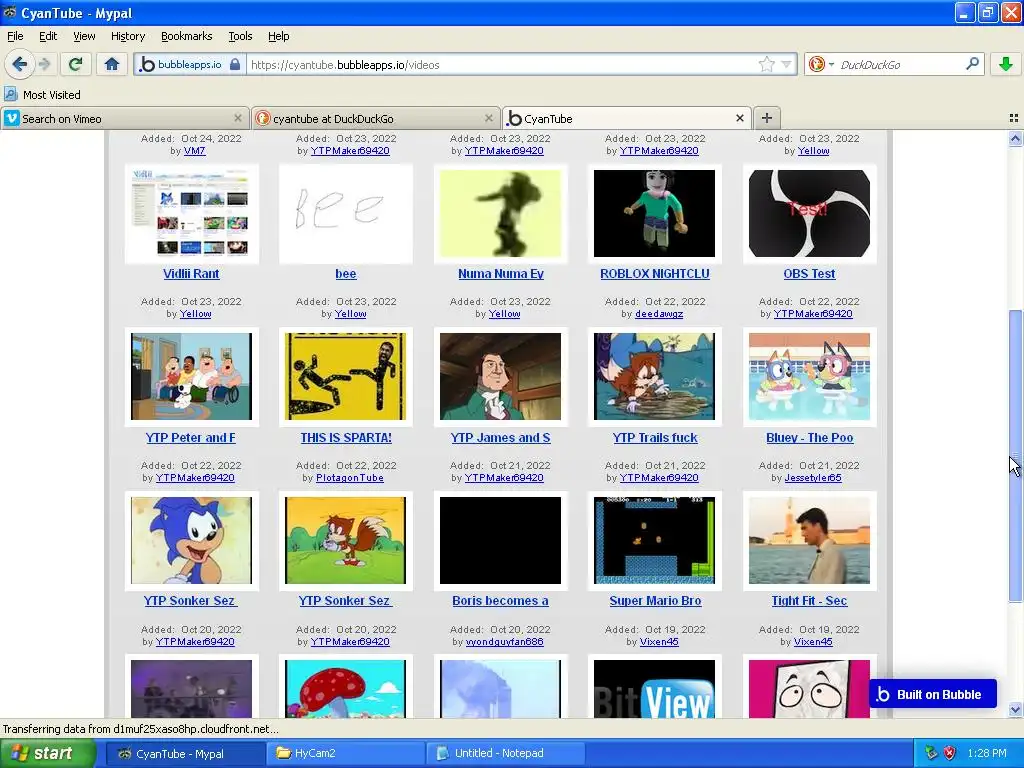
Task: Visit user Jessetyler65 profile link
Action: tap(813, 478)
